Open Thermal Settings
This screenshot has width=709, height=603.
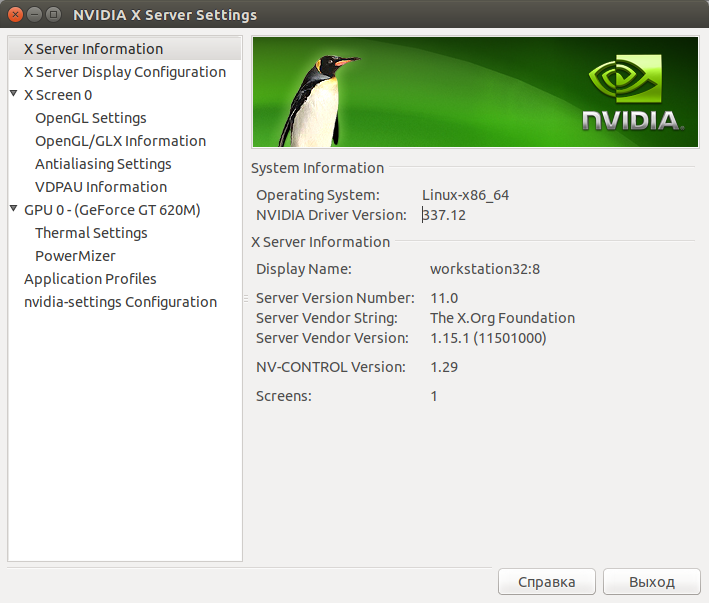click(91, 233)
